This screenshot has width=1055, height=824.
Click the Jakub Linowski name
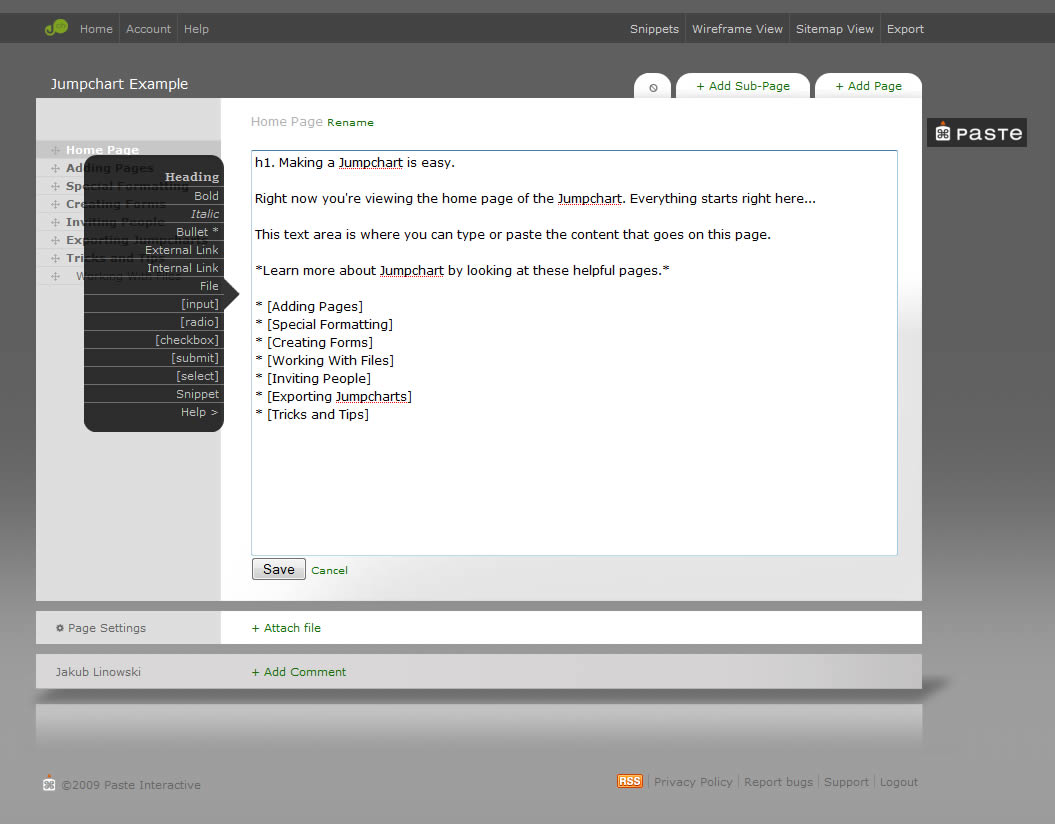[98, 672]
